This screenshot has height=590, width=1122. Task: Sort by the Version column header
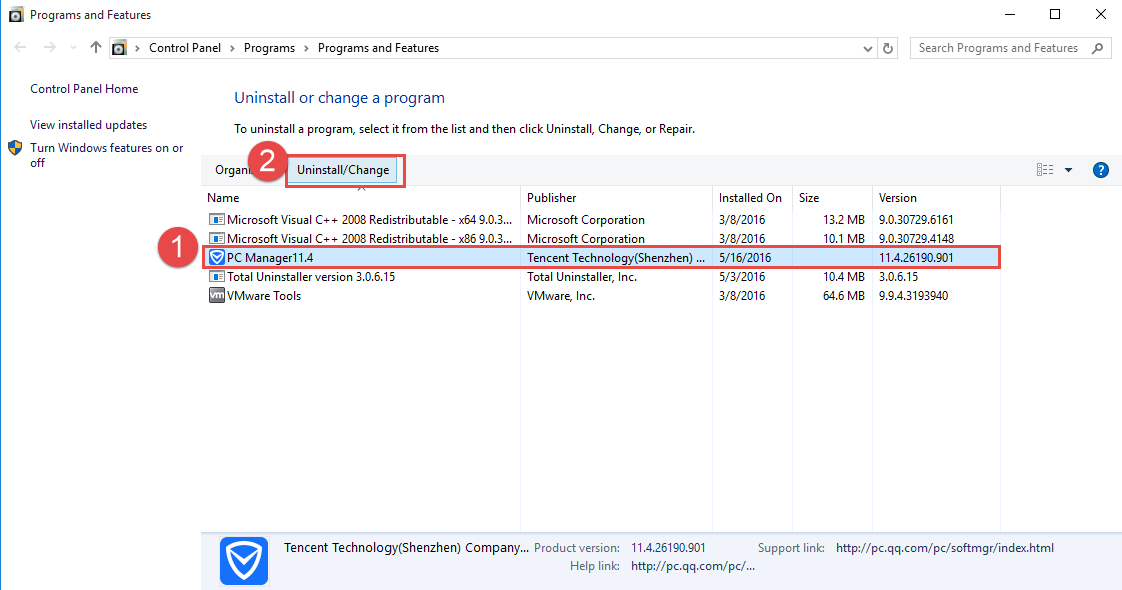tap(936, 198)
